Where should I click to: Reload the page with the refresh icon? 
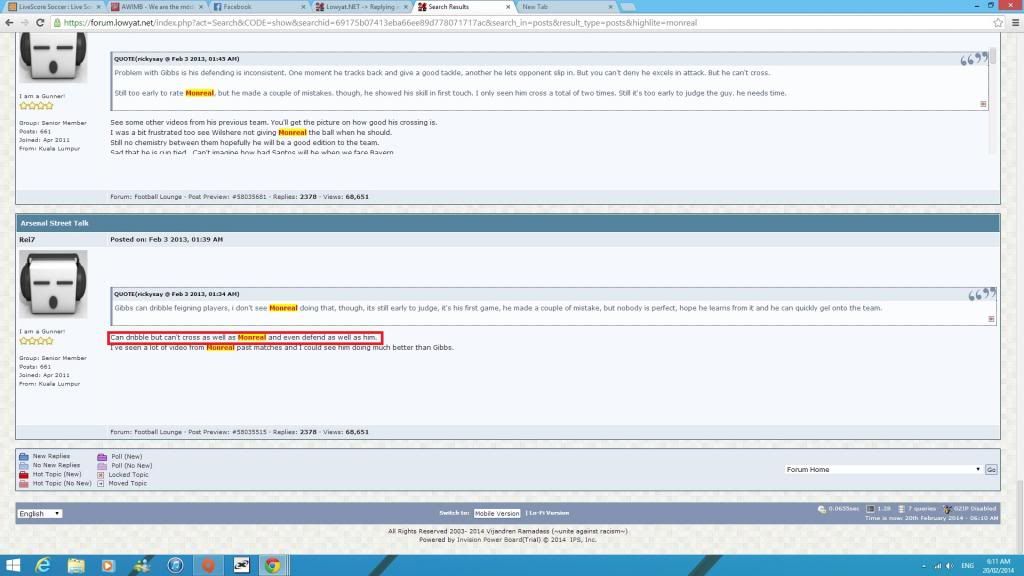click(40, 21)
